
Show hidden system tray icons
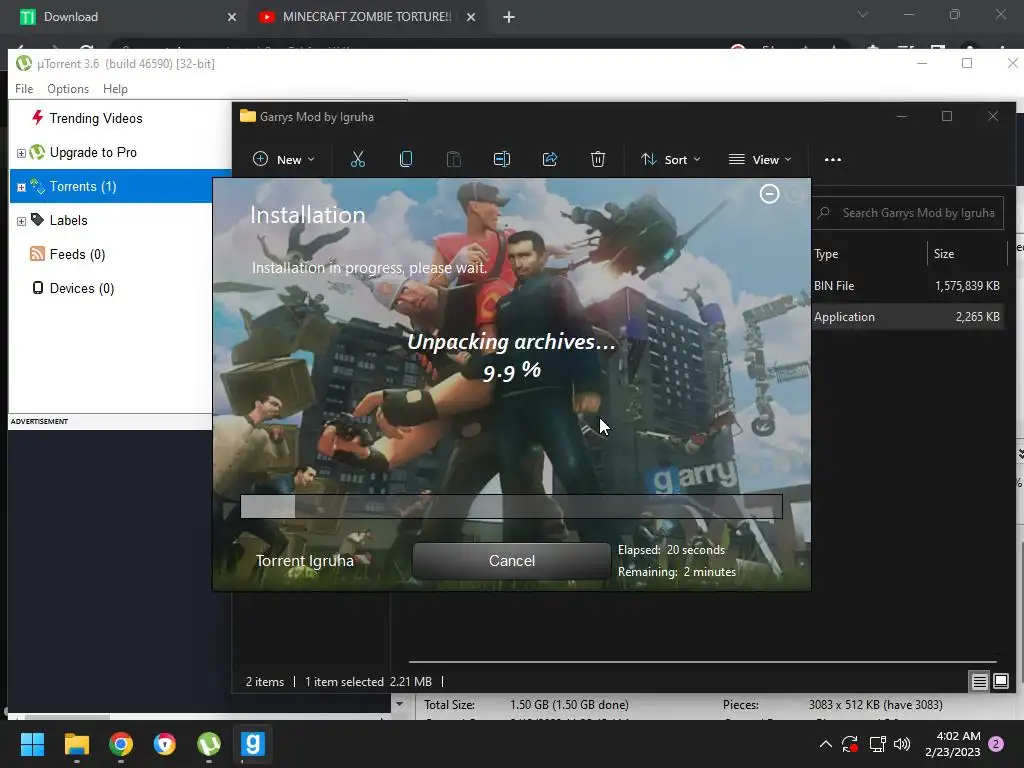pos(825,744)
